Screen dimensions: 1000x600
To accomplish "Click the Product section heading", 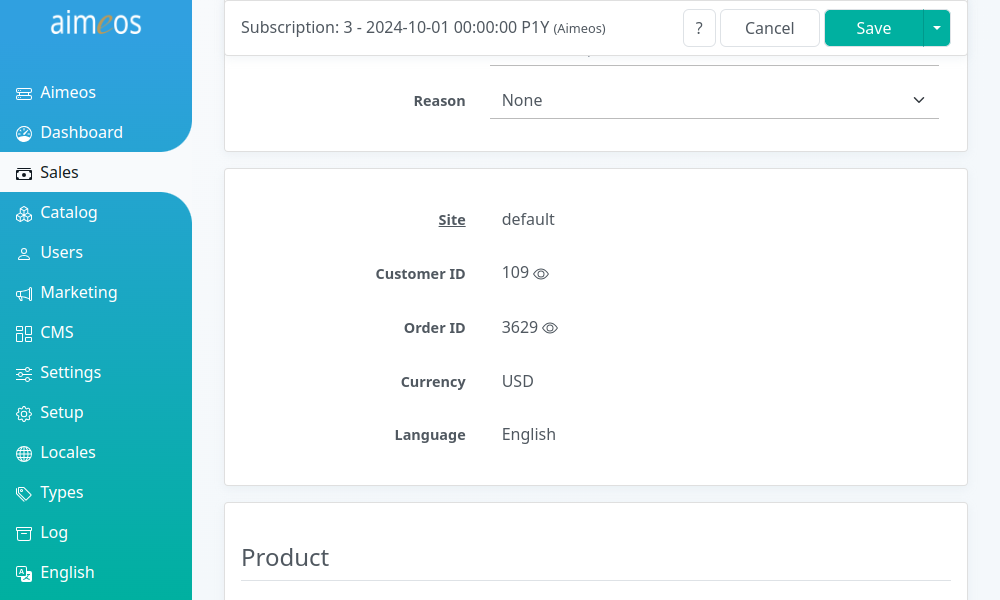I will 285,557.
